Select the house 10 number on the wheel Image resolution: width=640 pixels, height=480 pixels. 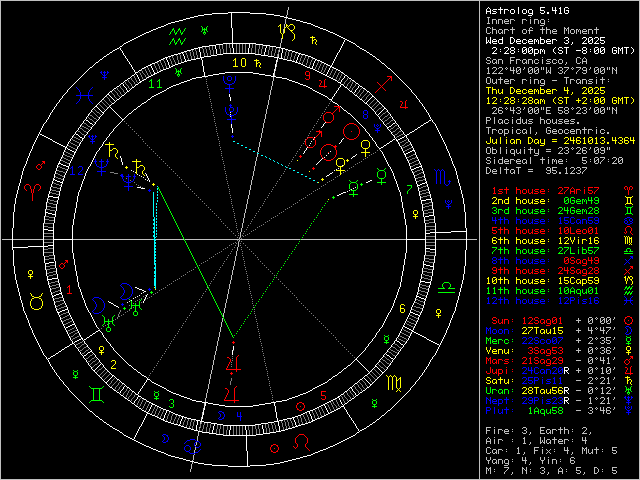pos(238,62)
